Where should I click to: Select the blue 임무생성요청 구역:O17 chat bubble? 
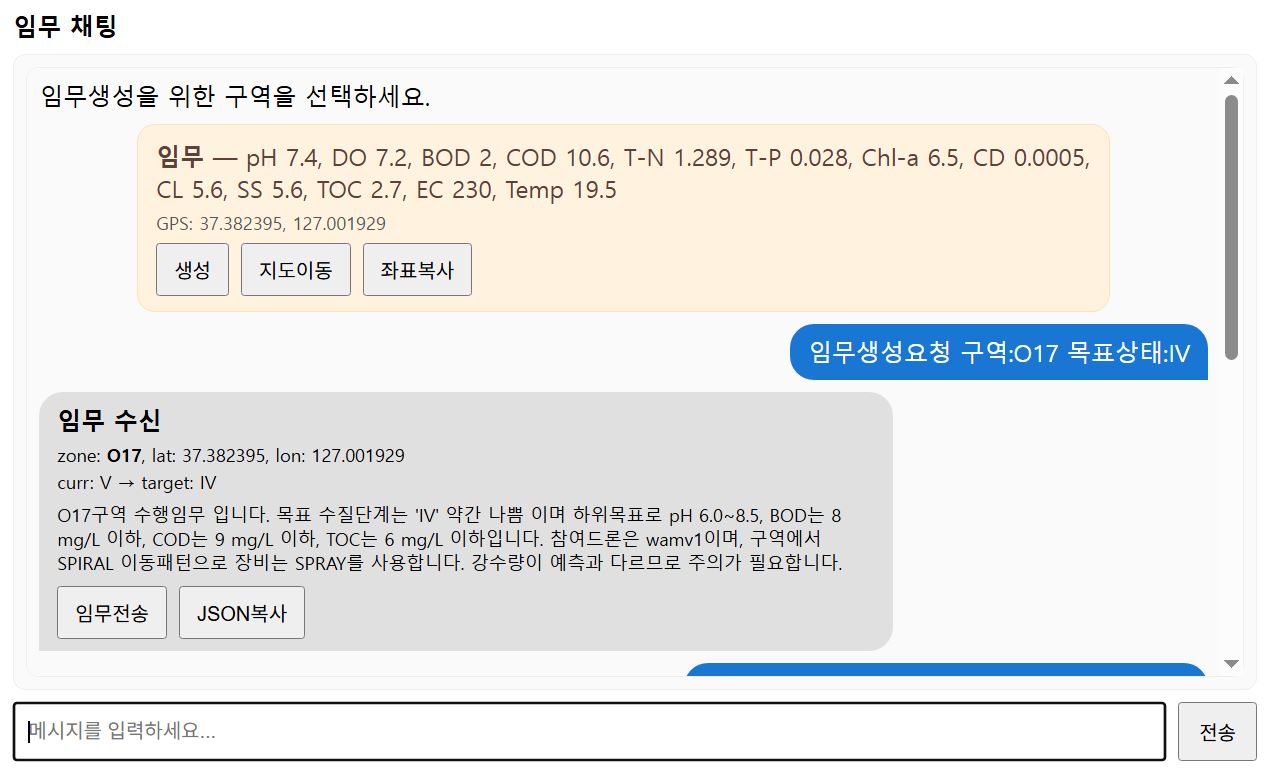pyautogui.click(x=999, y=352)
